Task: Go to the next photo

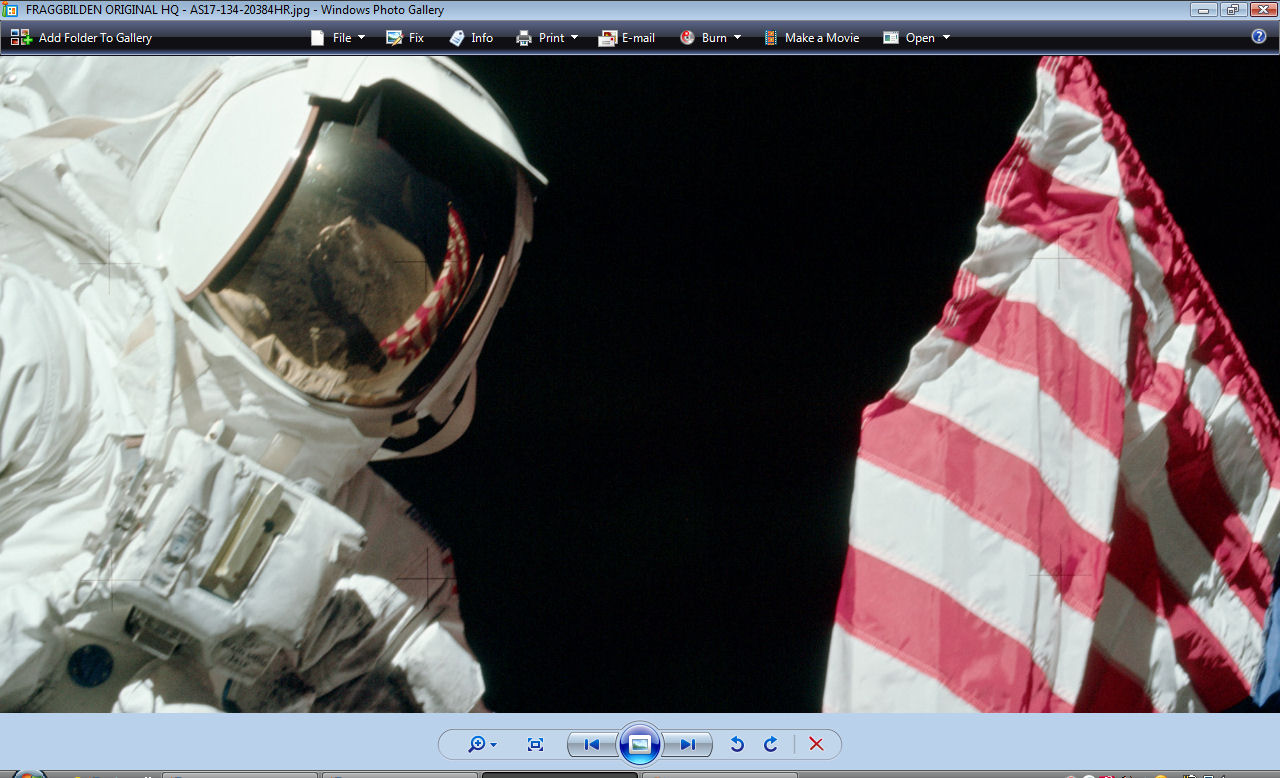Action: click(x=688, y=744)
